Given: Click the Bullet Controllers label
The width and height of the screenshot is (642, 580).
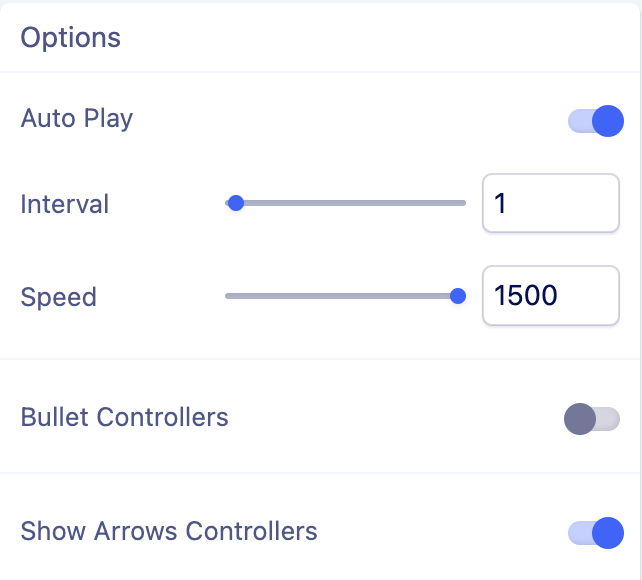Looking at the screenshot, I should pos(125,417).
